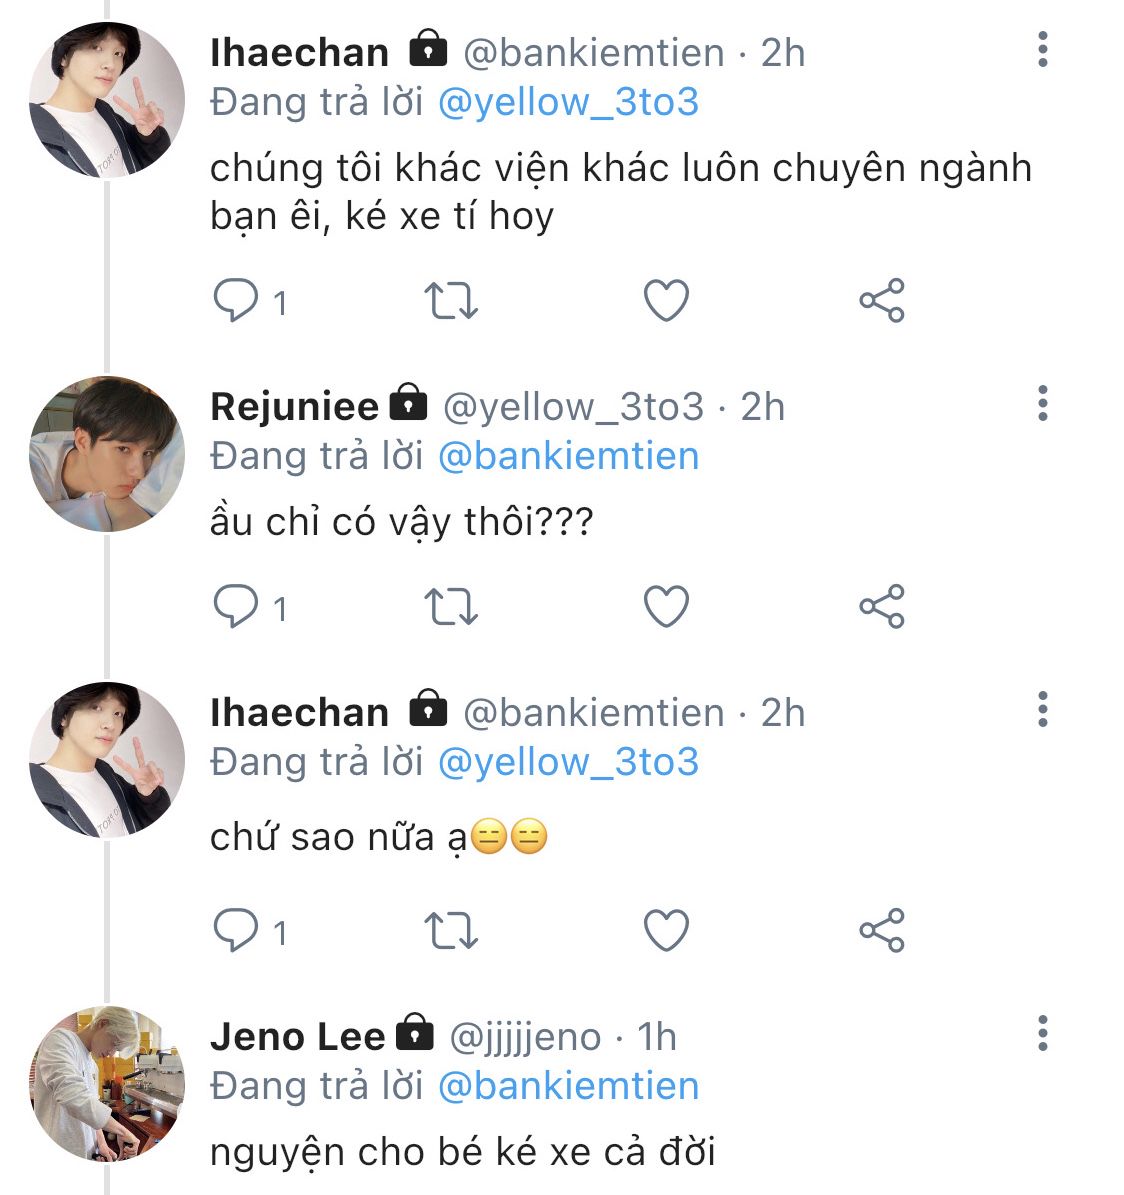Viewport: 1124px width, 1195px height.
Task: Open the Rejuniee display name profile
Action: (x=294, y=407)
